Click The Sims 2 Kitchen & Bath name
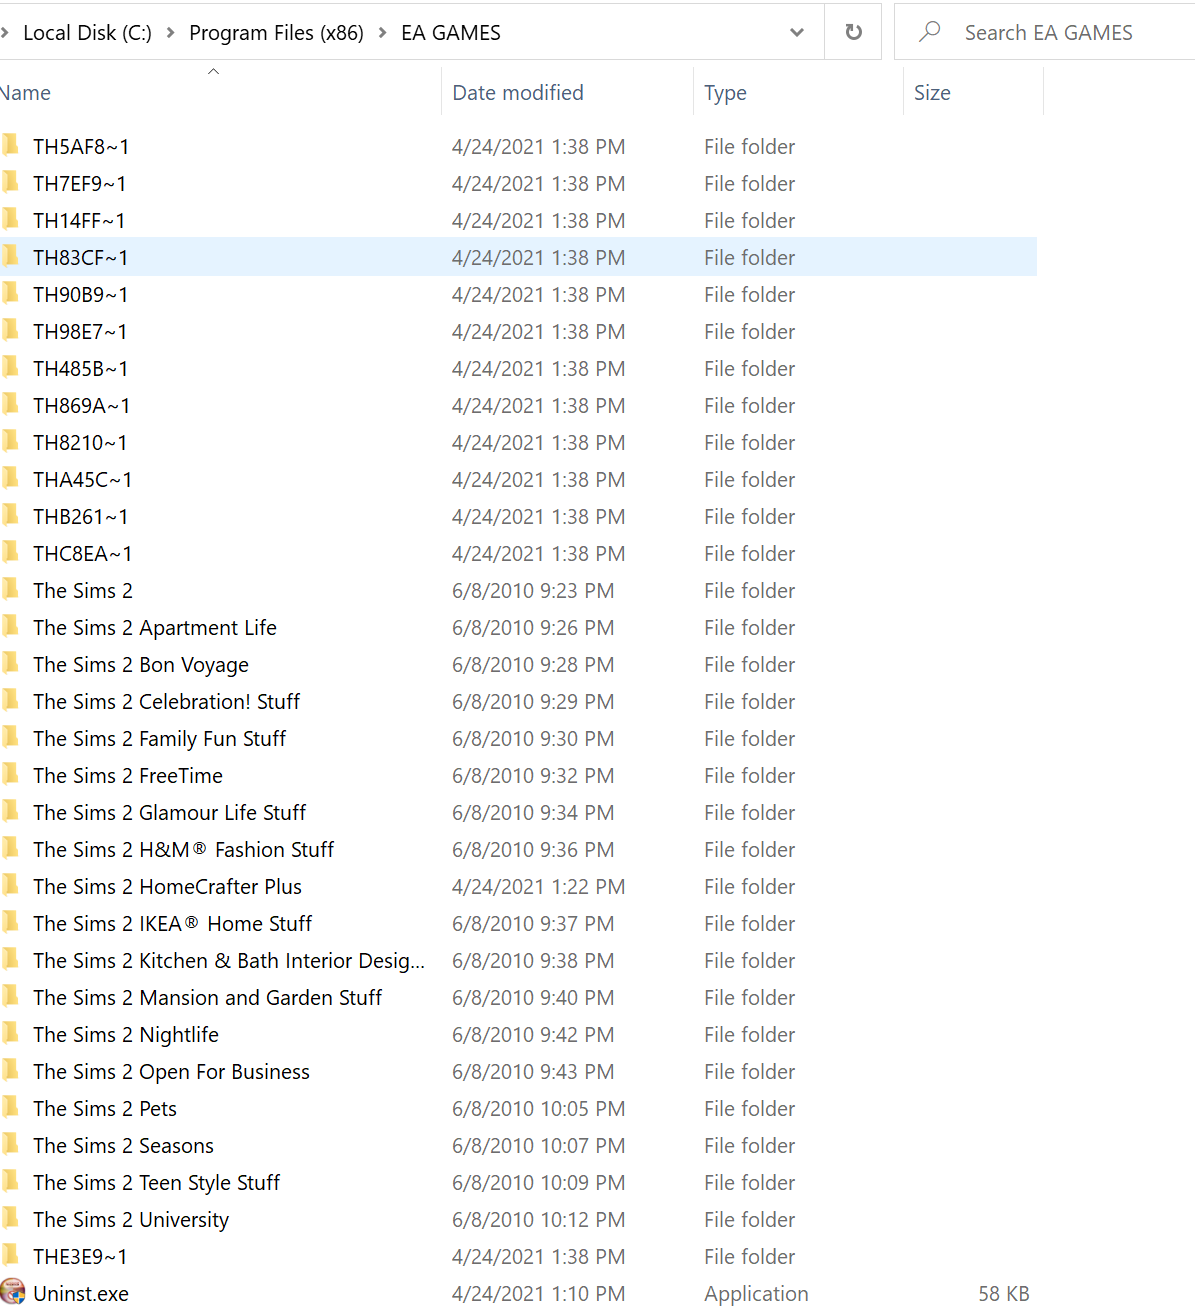The height and width of the screenshot is (1314, 1195). [229, 961]
